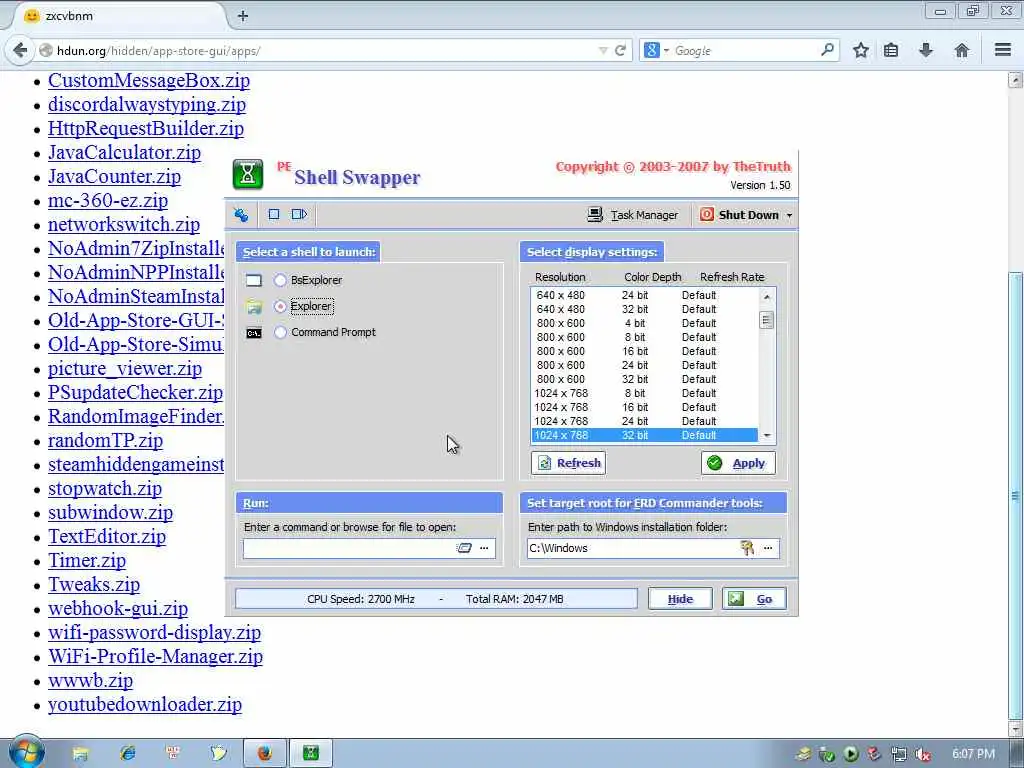Go to the Firefox home page icon
Viewport: 1024px width, 768px height.
pos(961,50)
